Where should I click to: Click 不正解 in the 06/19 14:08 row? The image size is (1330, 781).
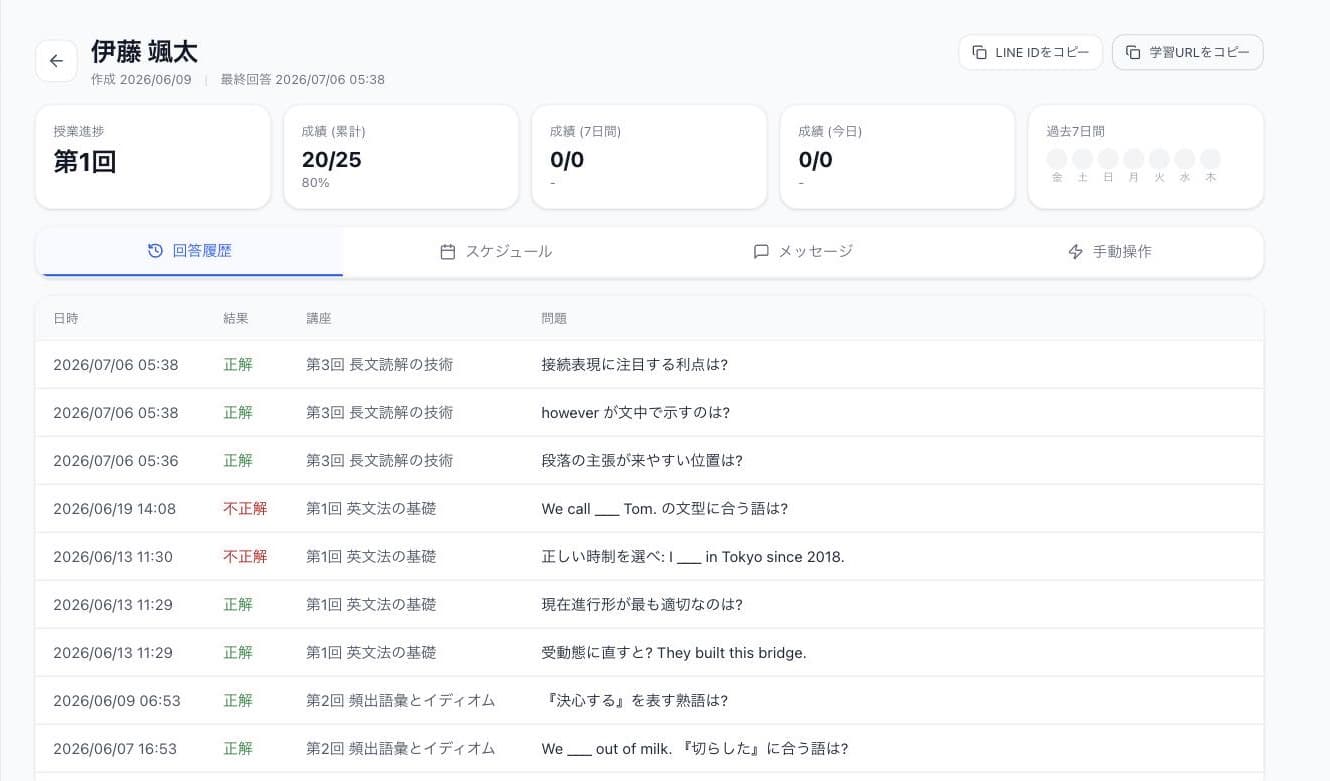pos(245,509)
